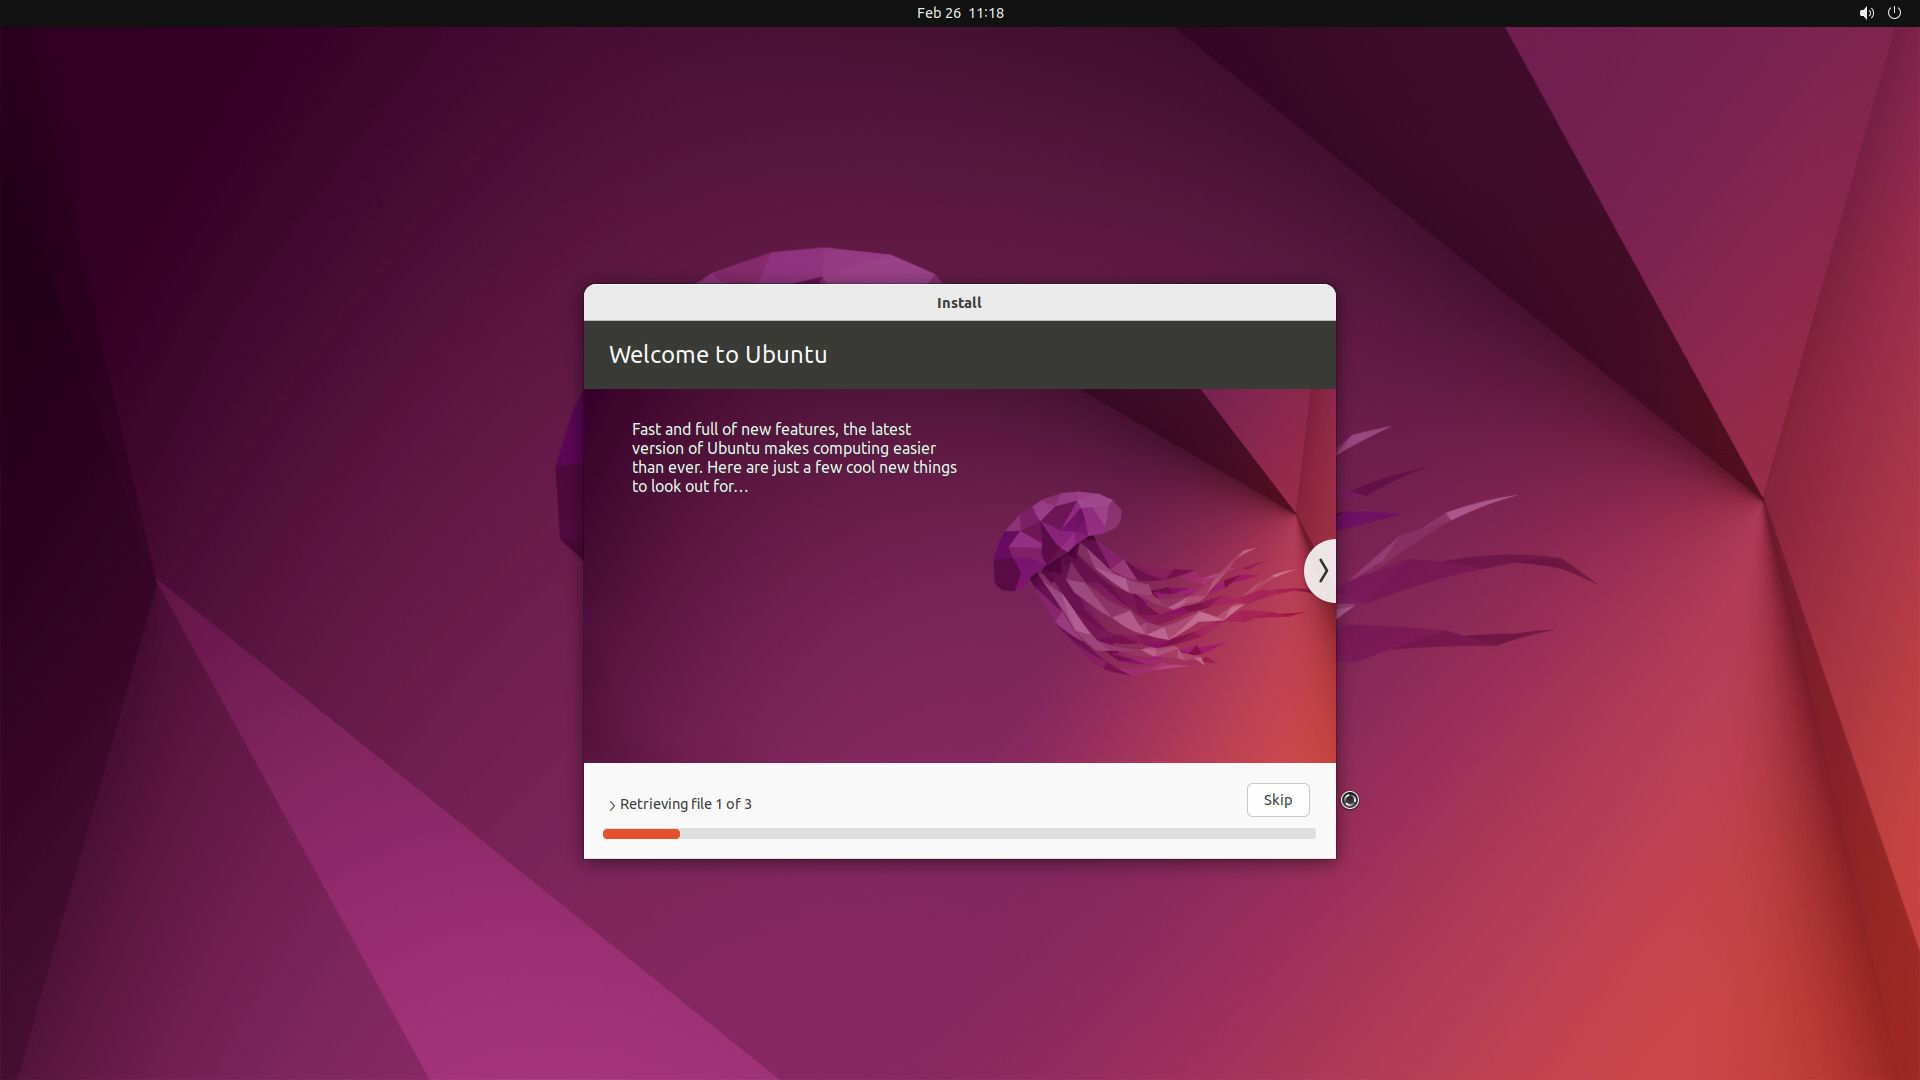The width and height of the screenshot is (1920, 1080).
Task: Open the volume indicator in top bar
Action: 1865,13
